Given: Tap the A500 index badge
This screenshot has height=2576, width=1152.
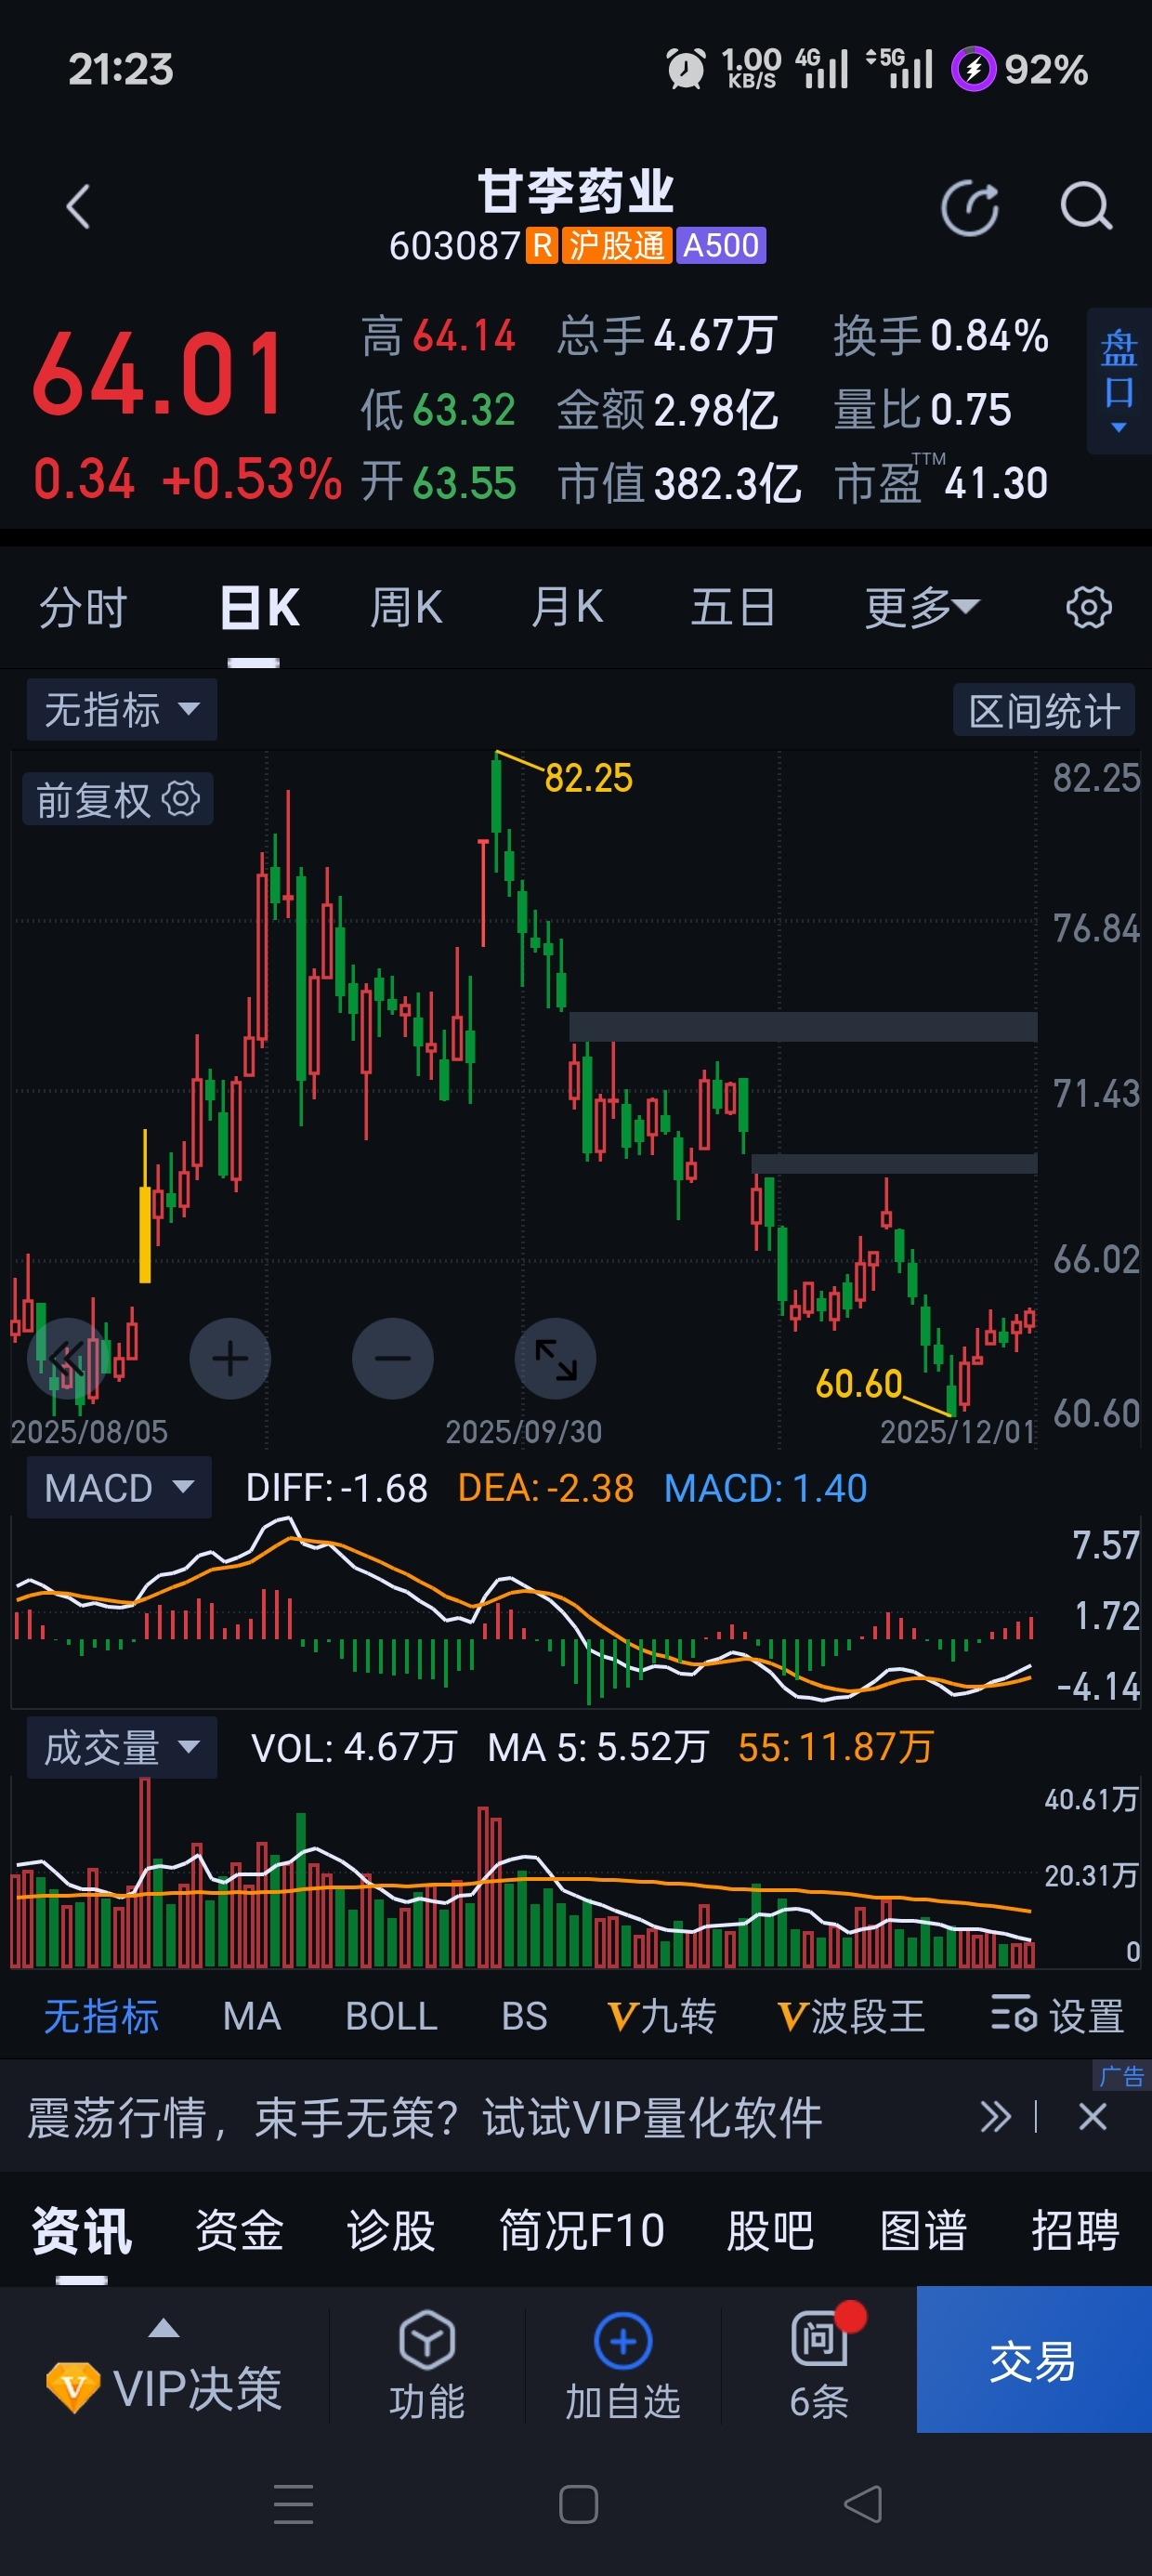Looking at the screenshot, I should click(x=721, y=245).
